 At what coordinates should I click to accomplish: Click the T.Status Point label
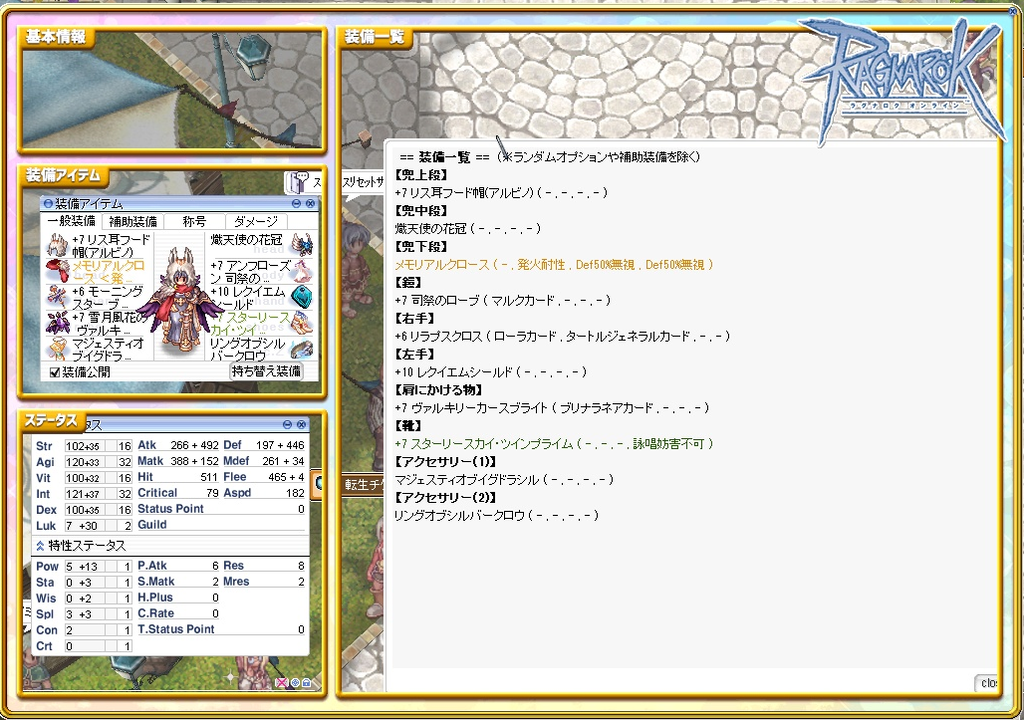(176, 629)
